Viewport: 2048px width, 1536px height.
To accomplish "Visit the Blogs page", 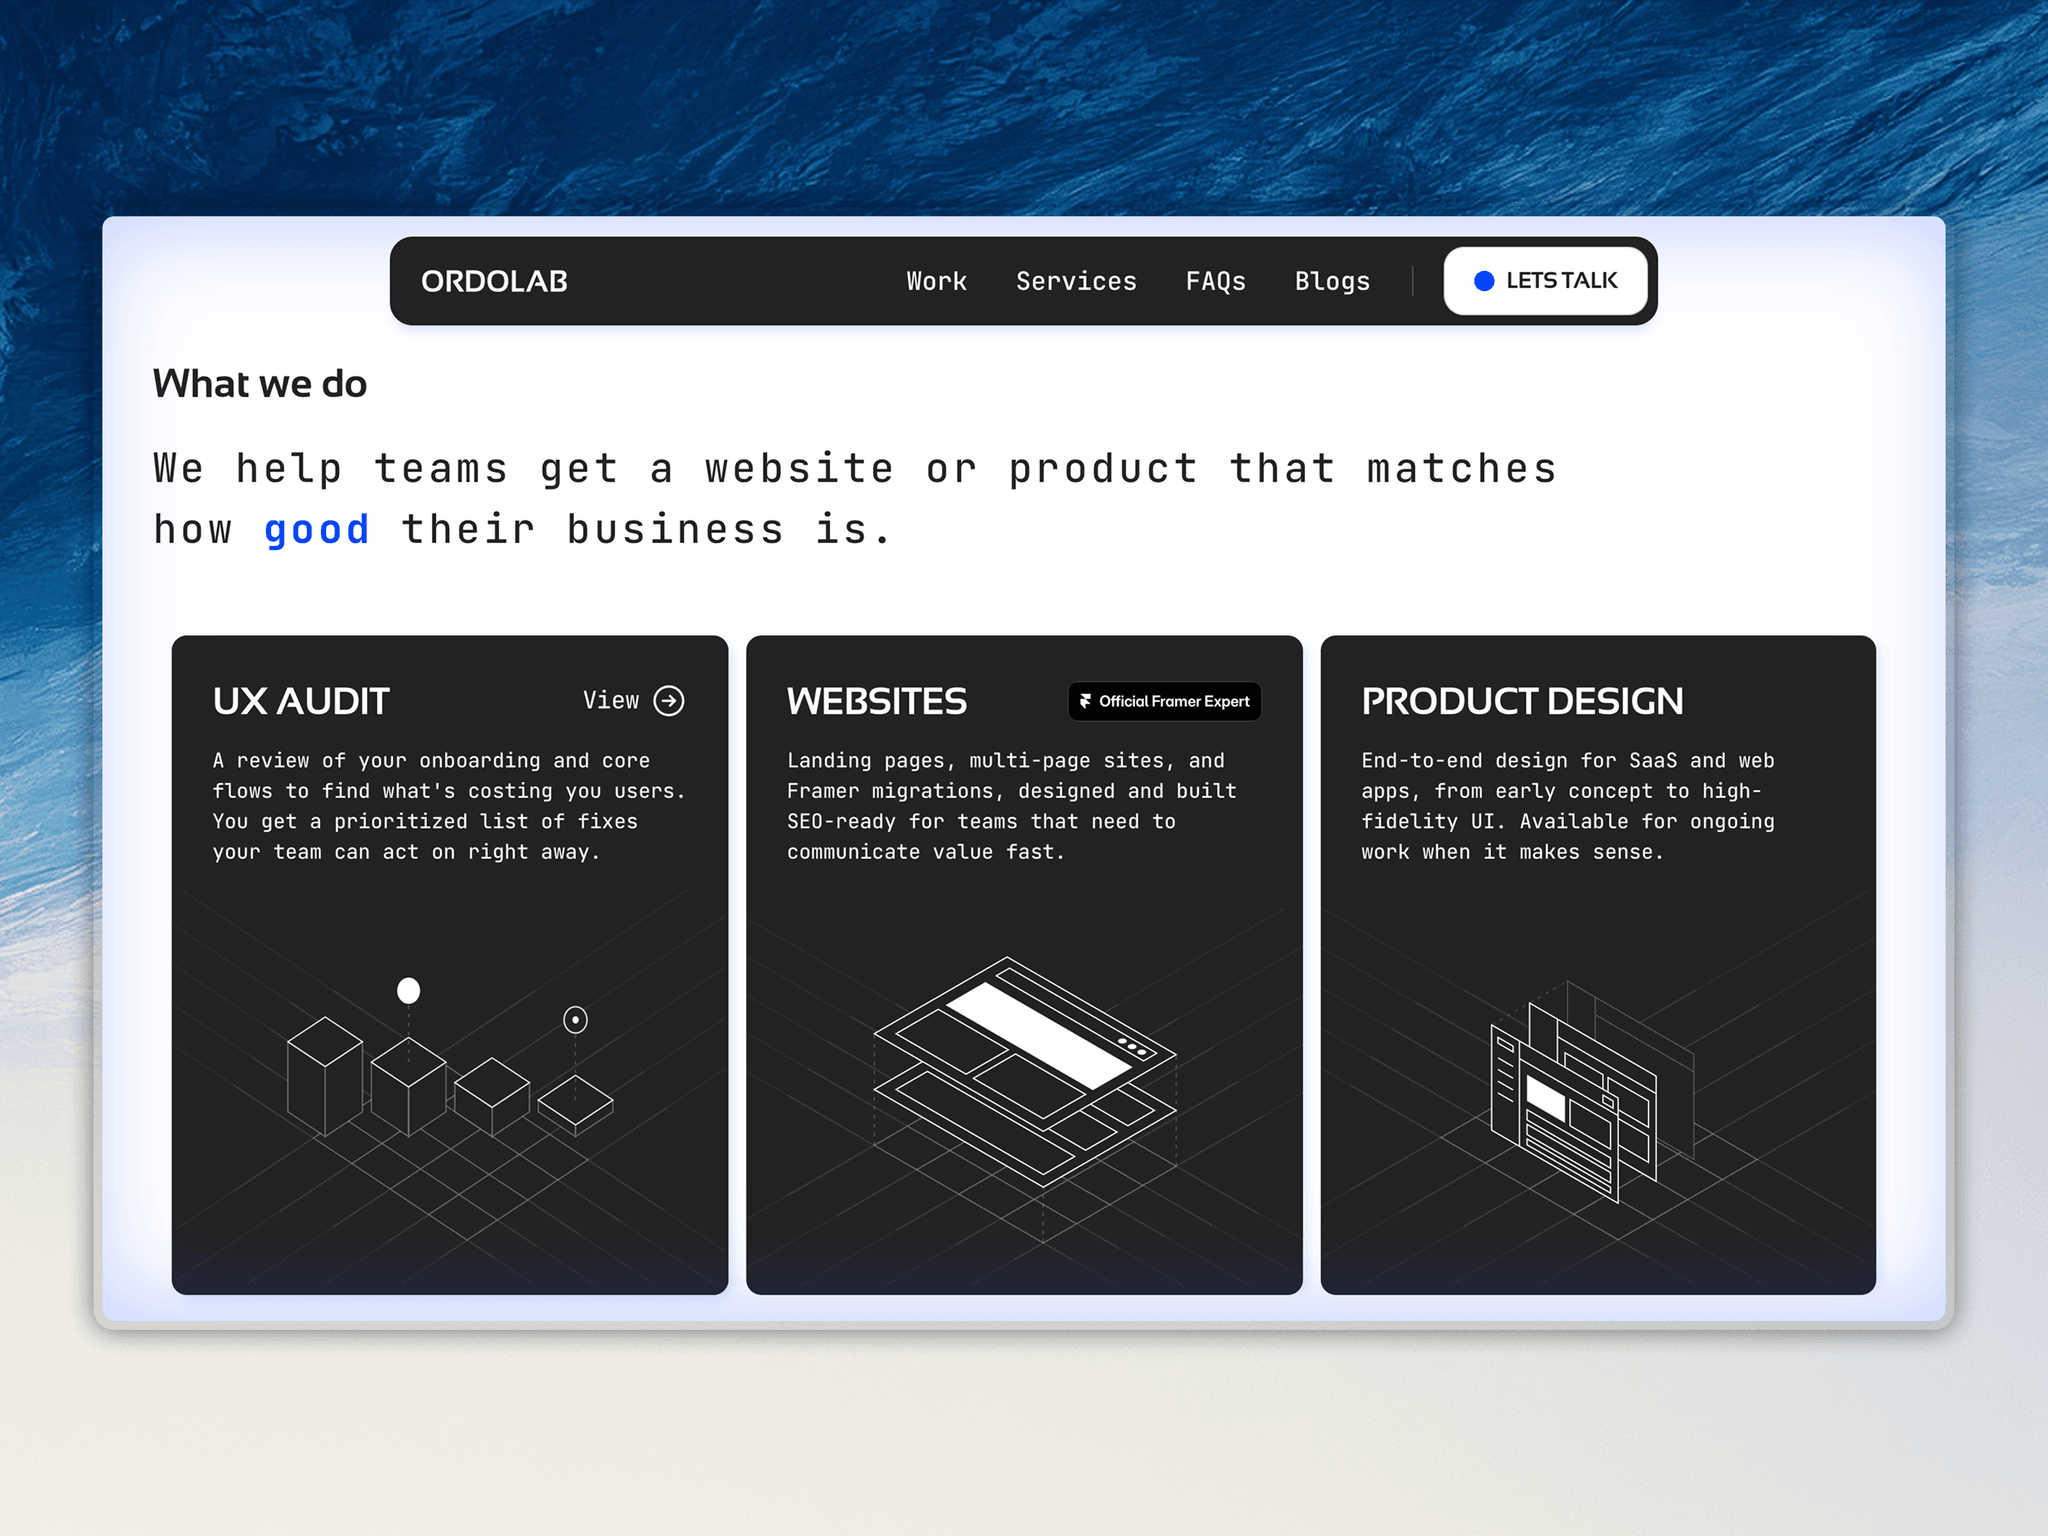I will 1332,281.
